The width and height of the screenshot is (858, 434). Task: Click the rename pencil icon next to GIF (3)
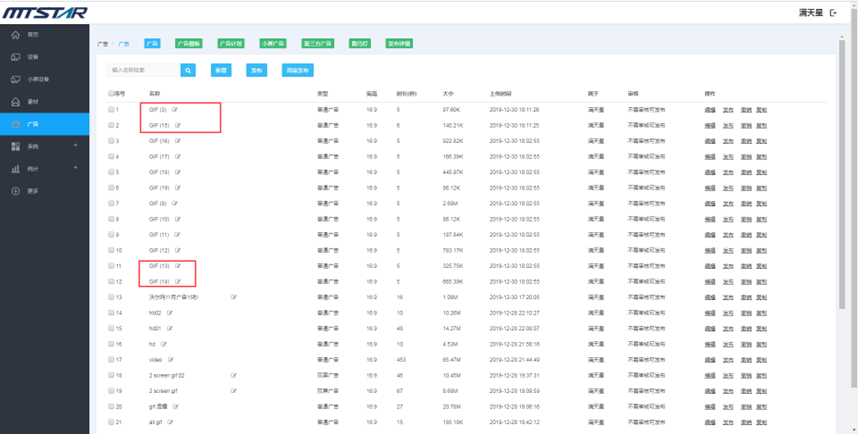point(176,109)
